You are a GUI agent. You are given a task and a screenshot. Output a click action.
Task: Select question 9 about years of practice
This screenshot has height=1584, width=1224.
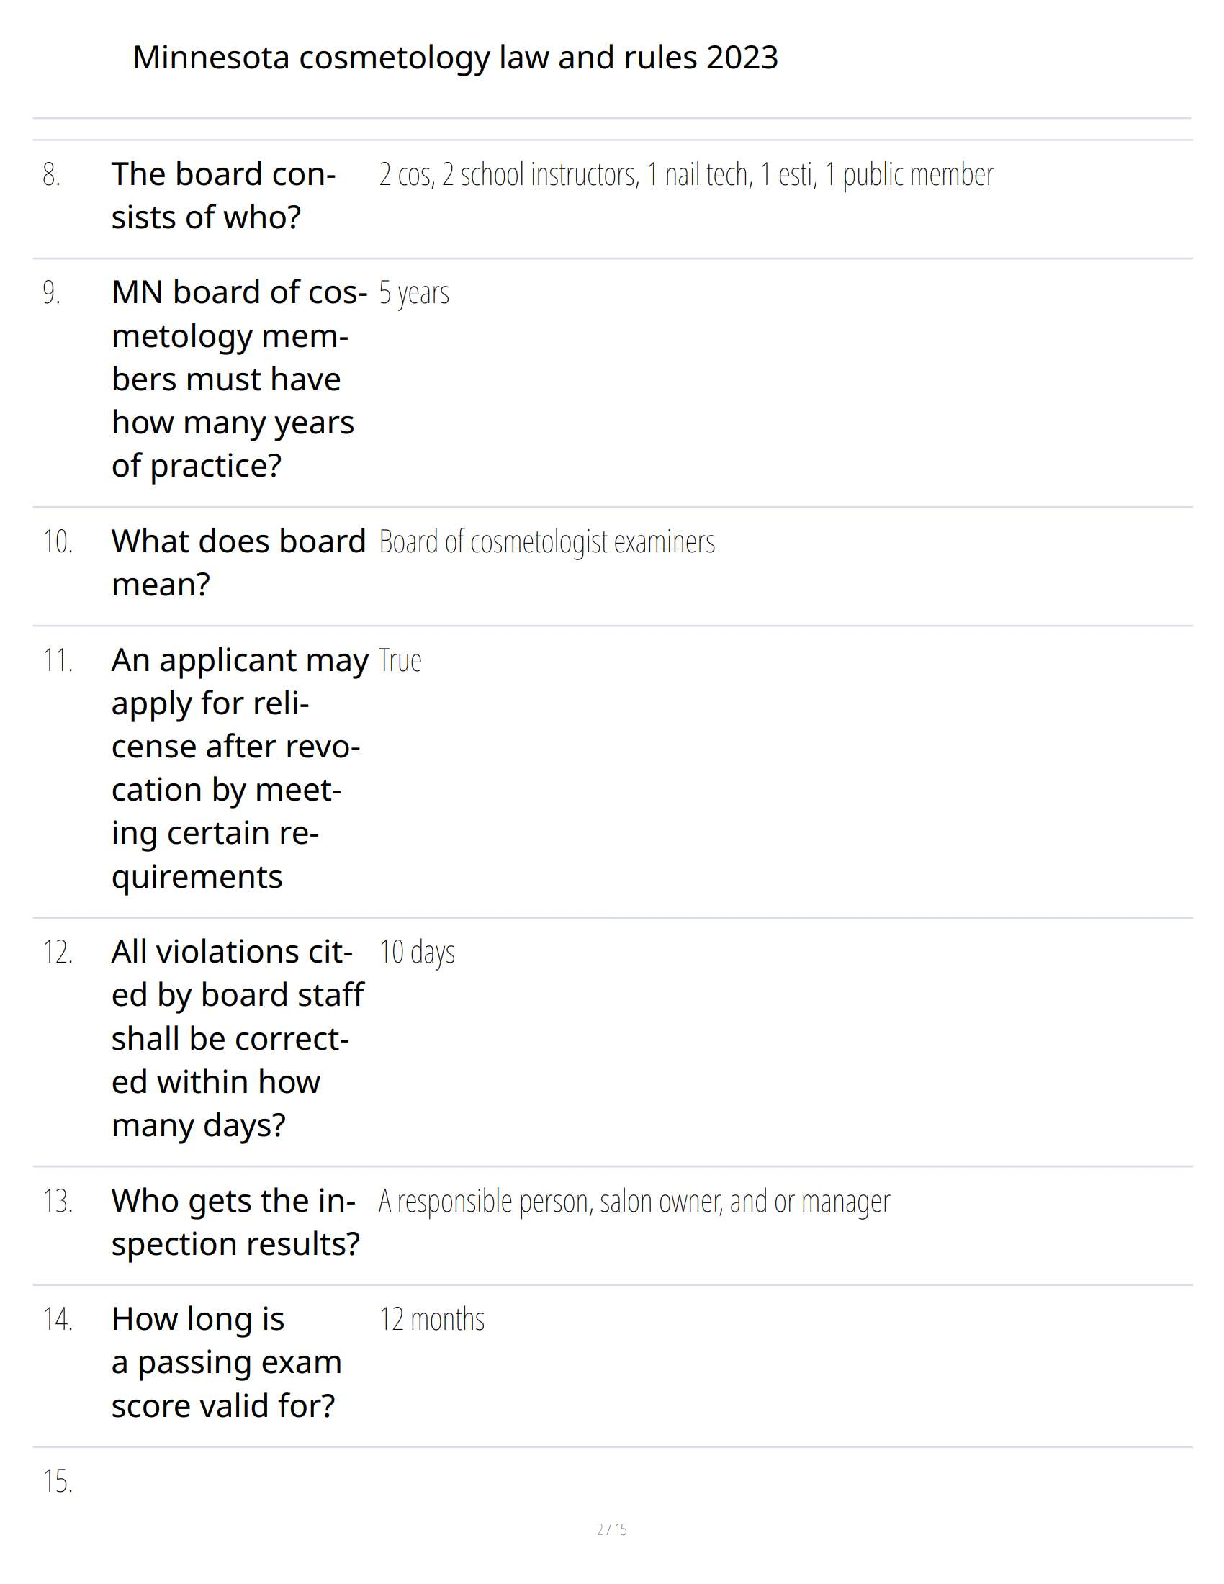tap(239, 379)
